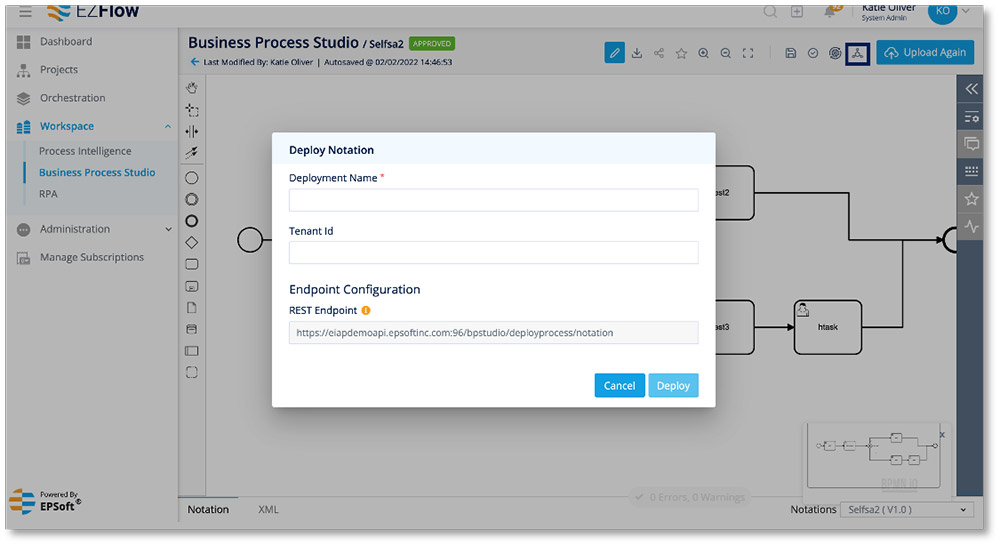Expand the user profile dropdown arrow
Viewport: 1000px width, 546px height.
(x=966, y=11)
